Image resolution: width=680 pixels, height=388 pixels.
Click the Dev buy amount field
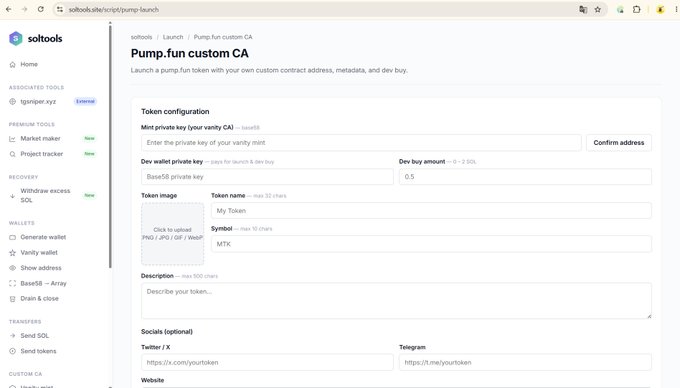click(x=525, y=177)
